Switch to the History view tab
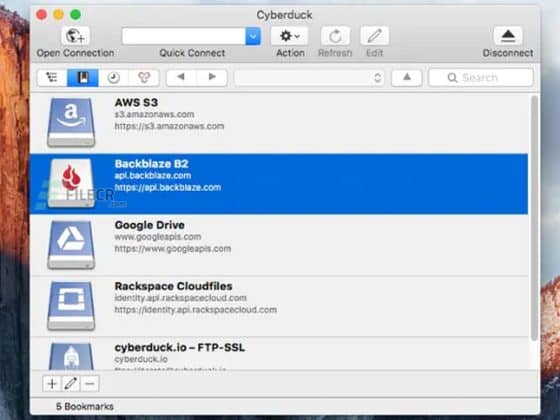 [x=114, y=78]
